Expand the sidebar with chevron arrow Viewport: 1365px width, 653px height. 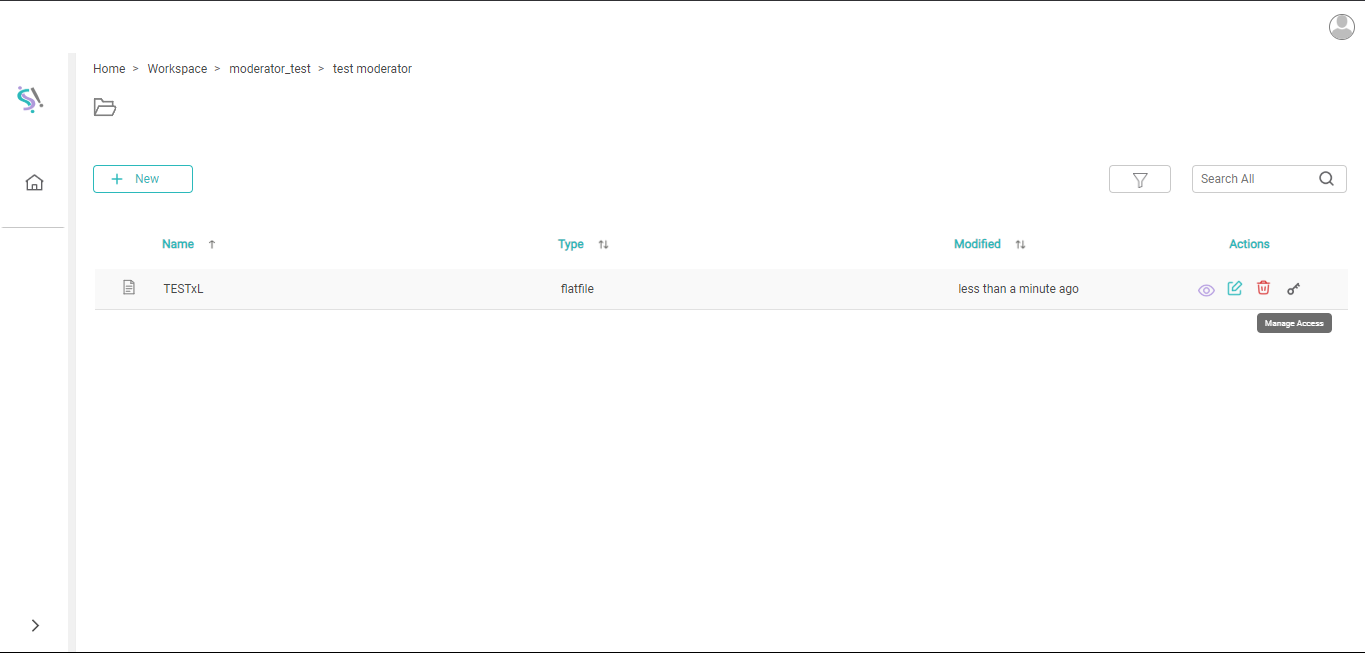pyautogui.click(x=35, y=625)
